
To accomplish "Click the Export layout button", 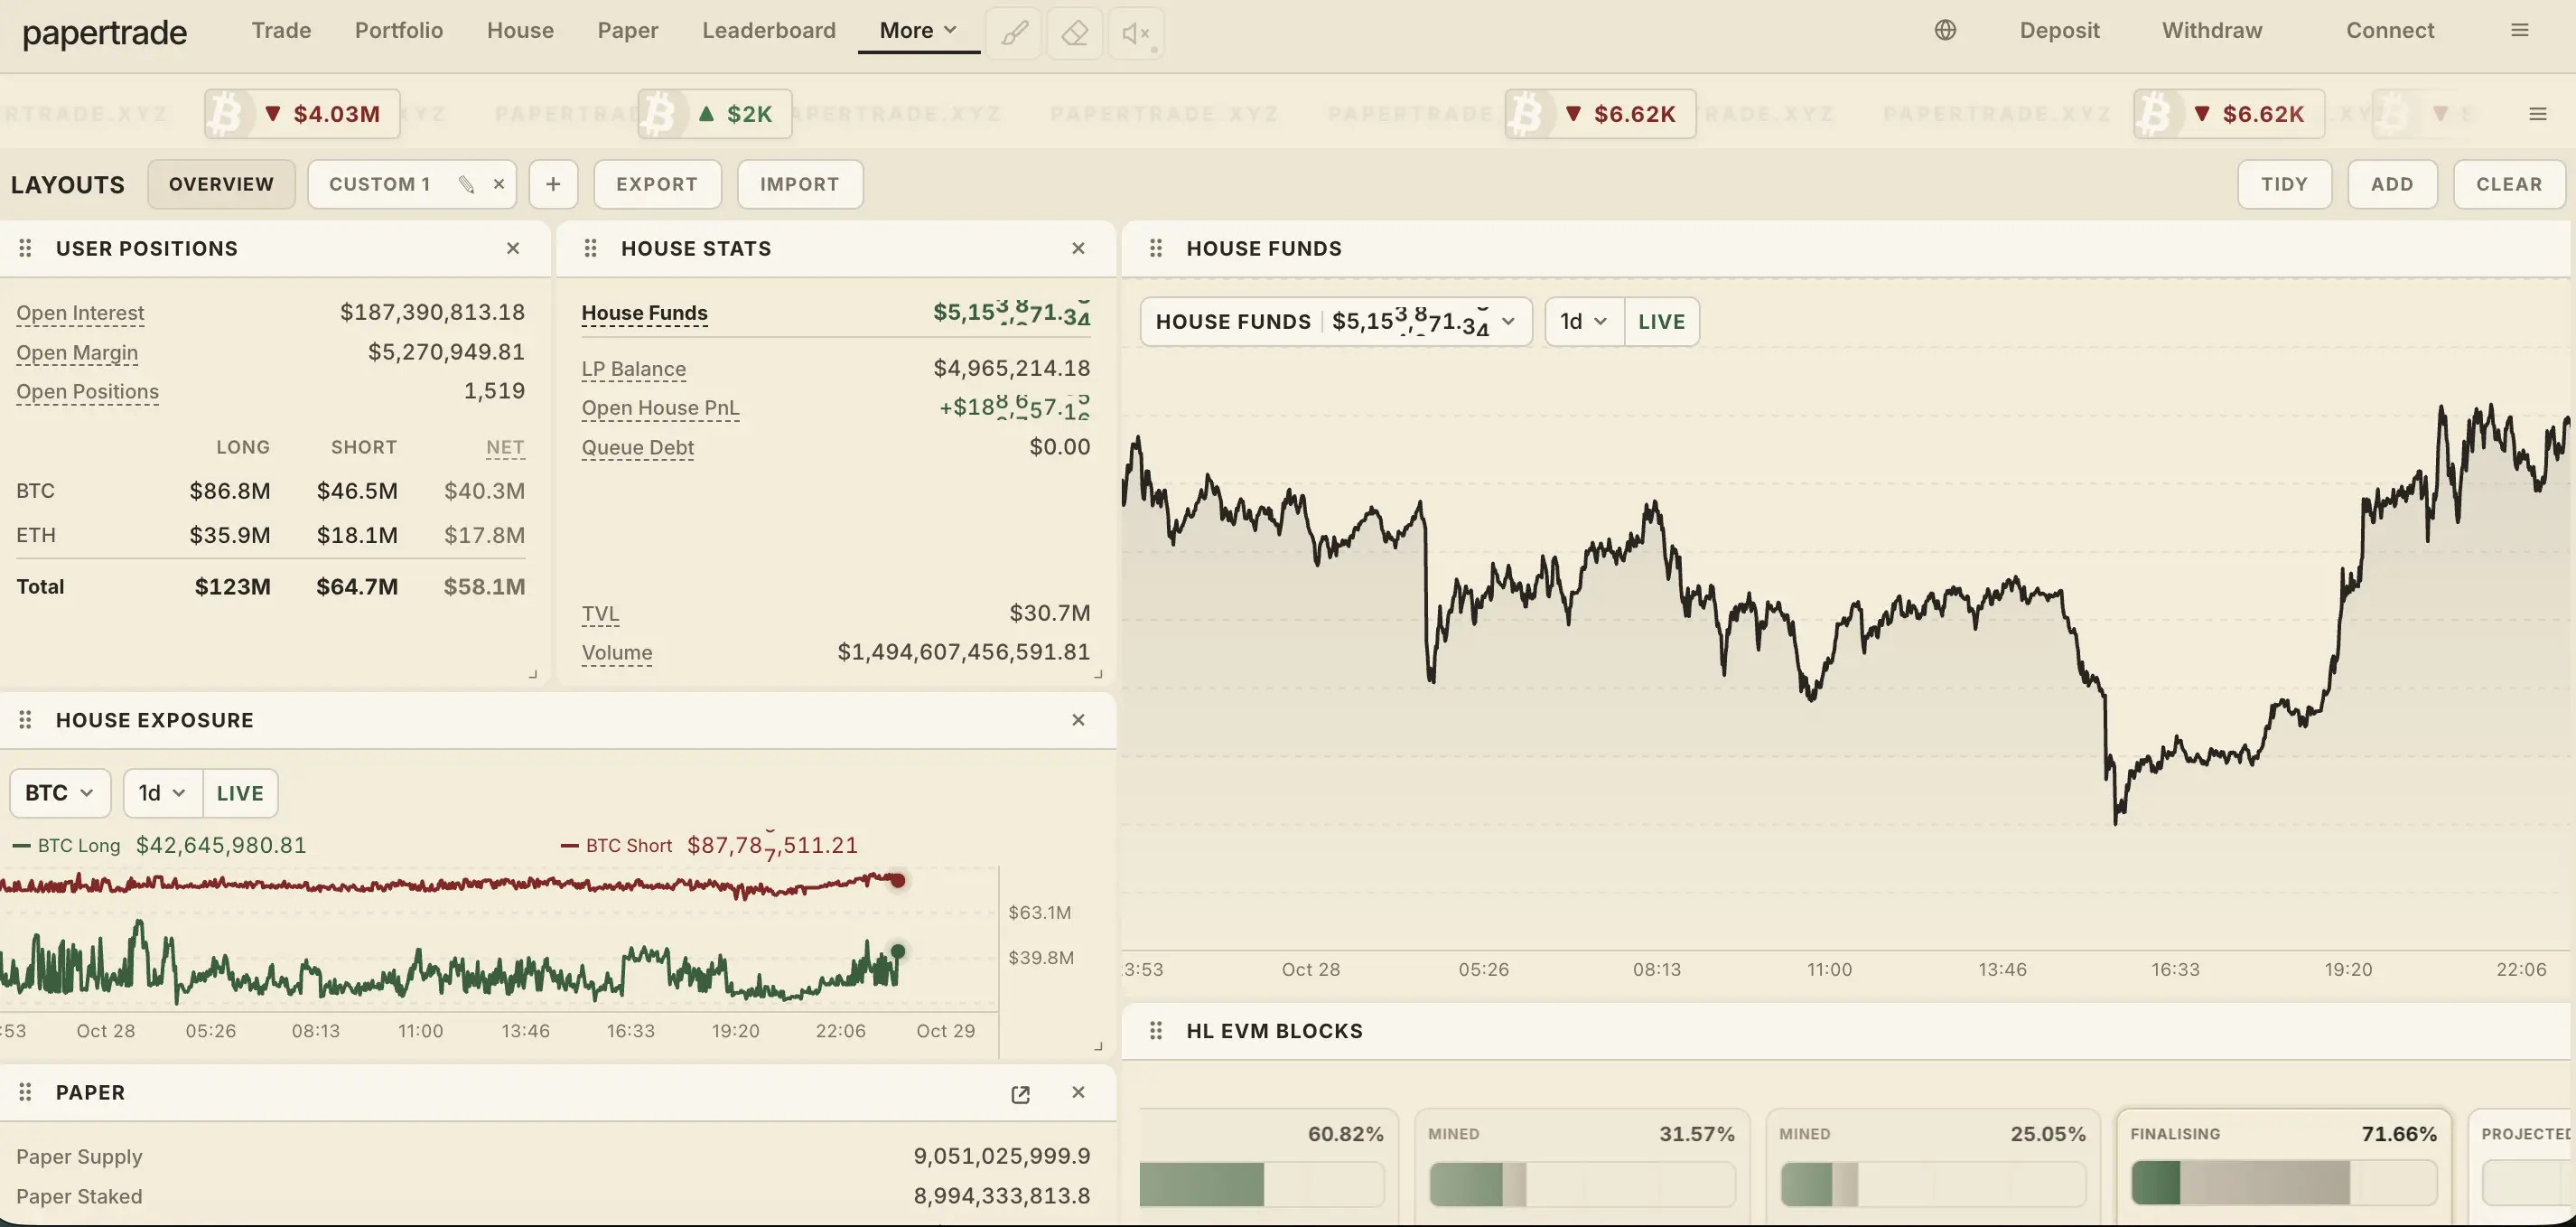I will (657, 184).
